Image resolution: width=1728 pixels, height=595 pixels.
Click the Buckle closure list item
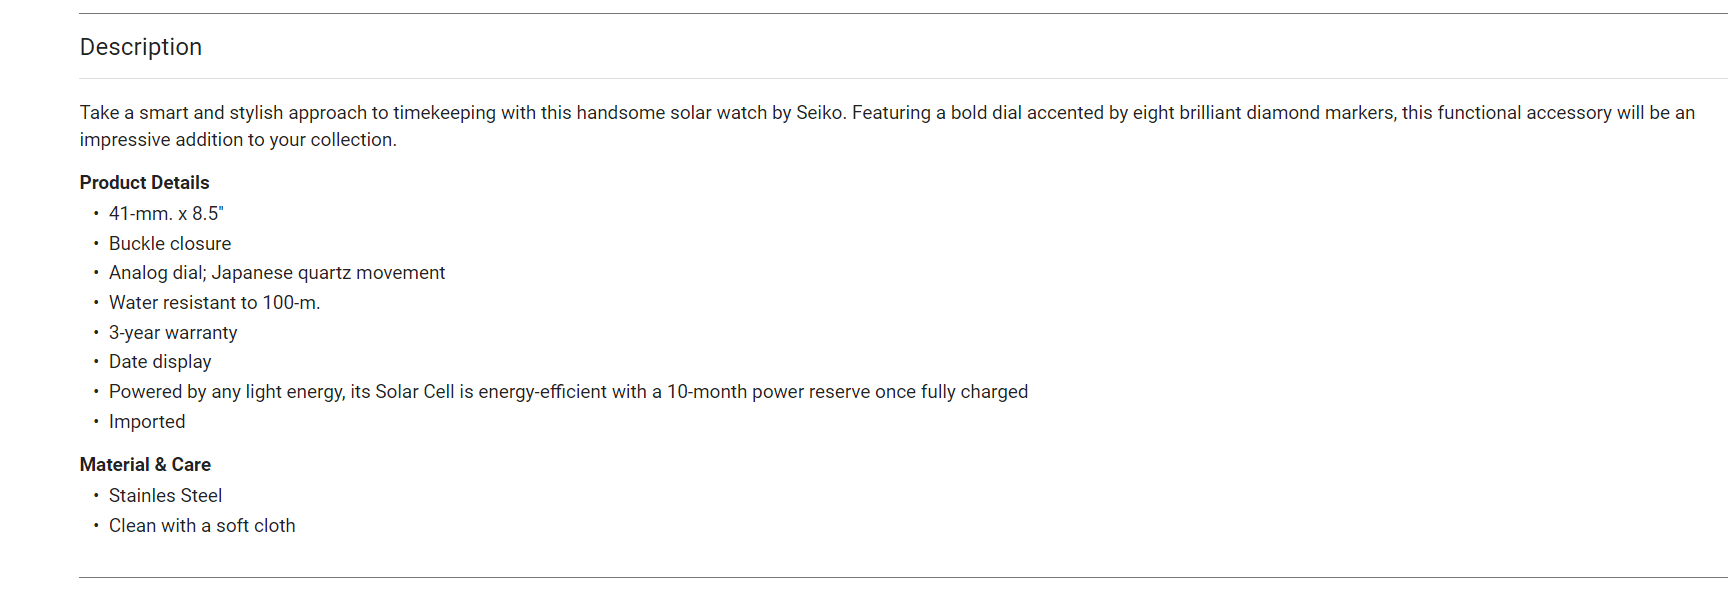[x=170, y=244]
